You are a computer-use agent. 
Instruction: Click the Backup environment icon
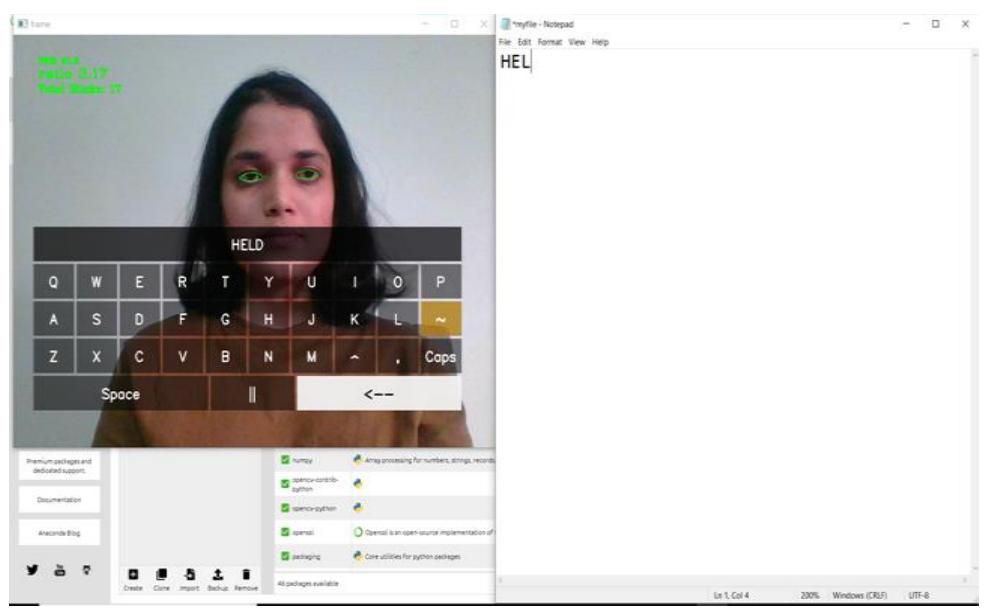click(217, 575)
